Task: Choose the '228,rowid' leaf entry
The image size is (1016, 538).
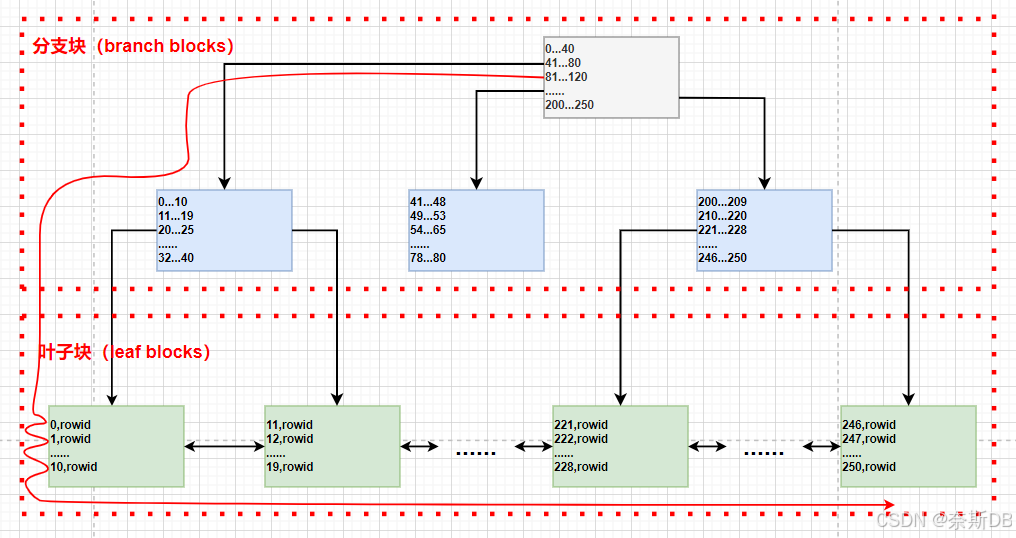Action: (581, 467)
